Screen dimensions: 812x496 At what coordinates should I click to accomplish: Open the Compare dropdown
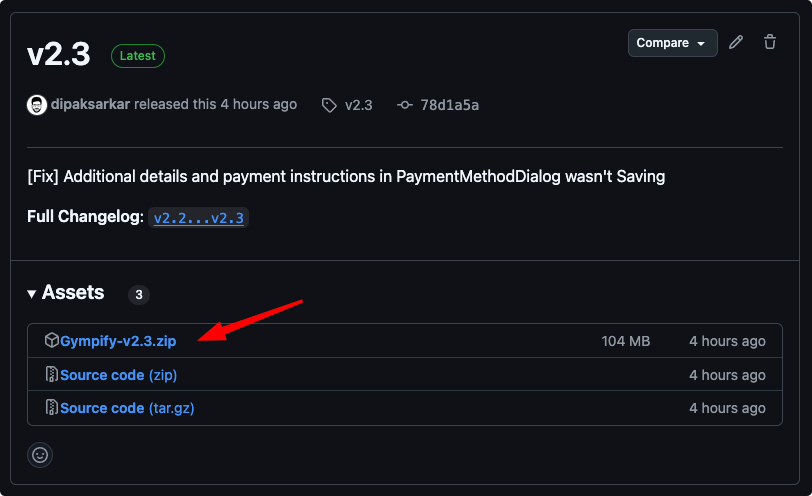pyautogui.click(x=672, y=43)
